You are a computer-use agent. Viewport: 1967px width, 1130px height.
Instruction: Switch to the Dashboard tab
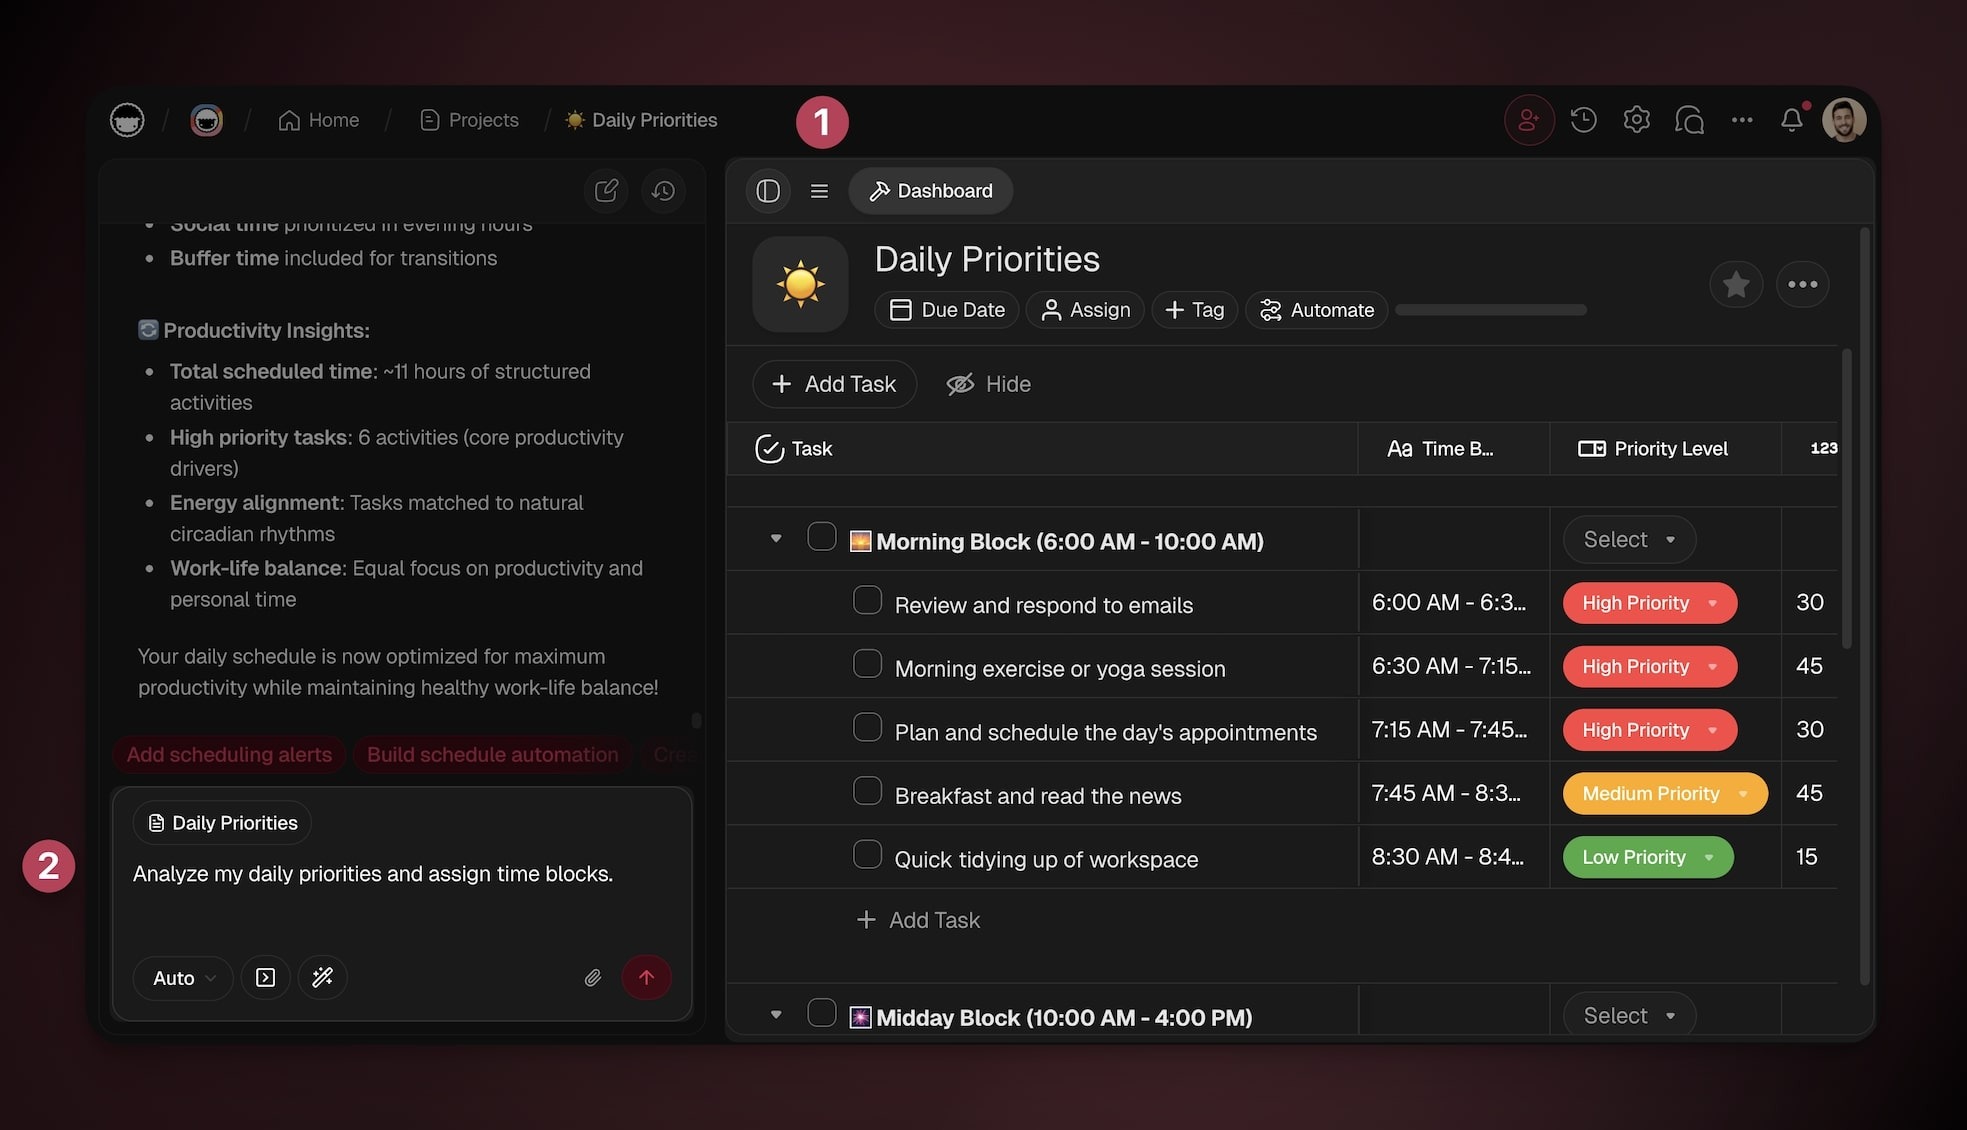pyautogui.click(x=930, y=191)
